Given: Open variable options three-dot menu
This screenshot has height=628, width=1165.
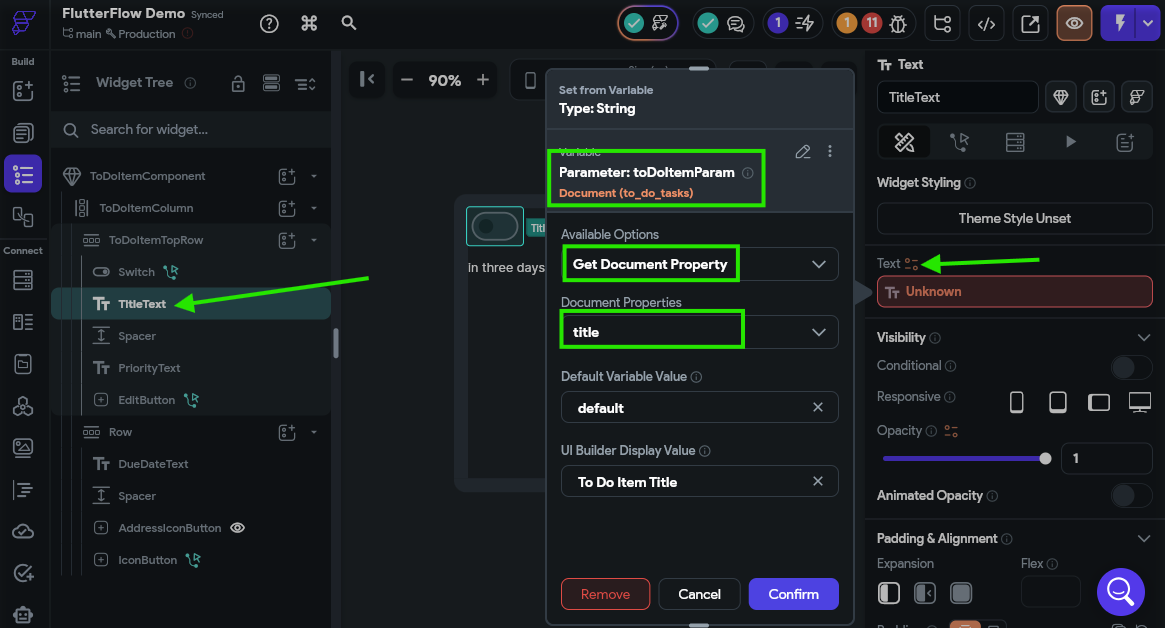Looking at the screenshot, I should click(830, 152).
